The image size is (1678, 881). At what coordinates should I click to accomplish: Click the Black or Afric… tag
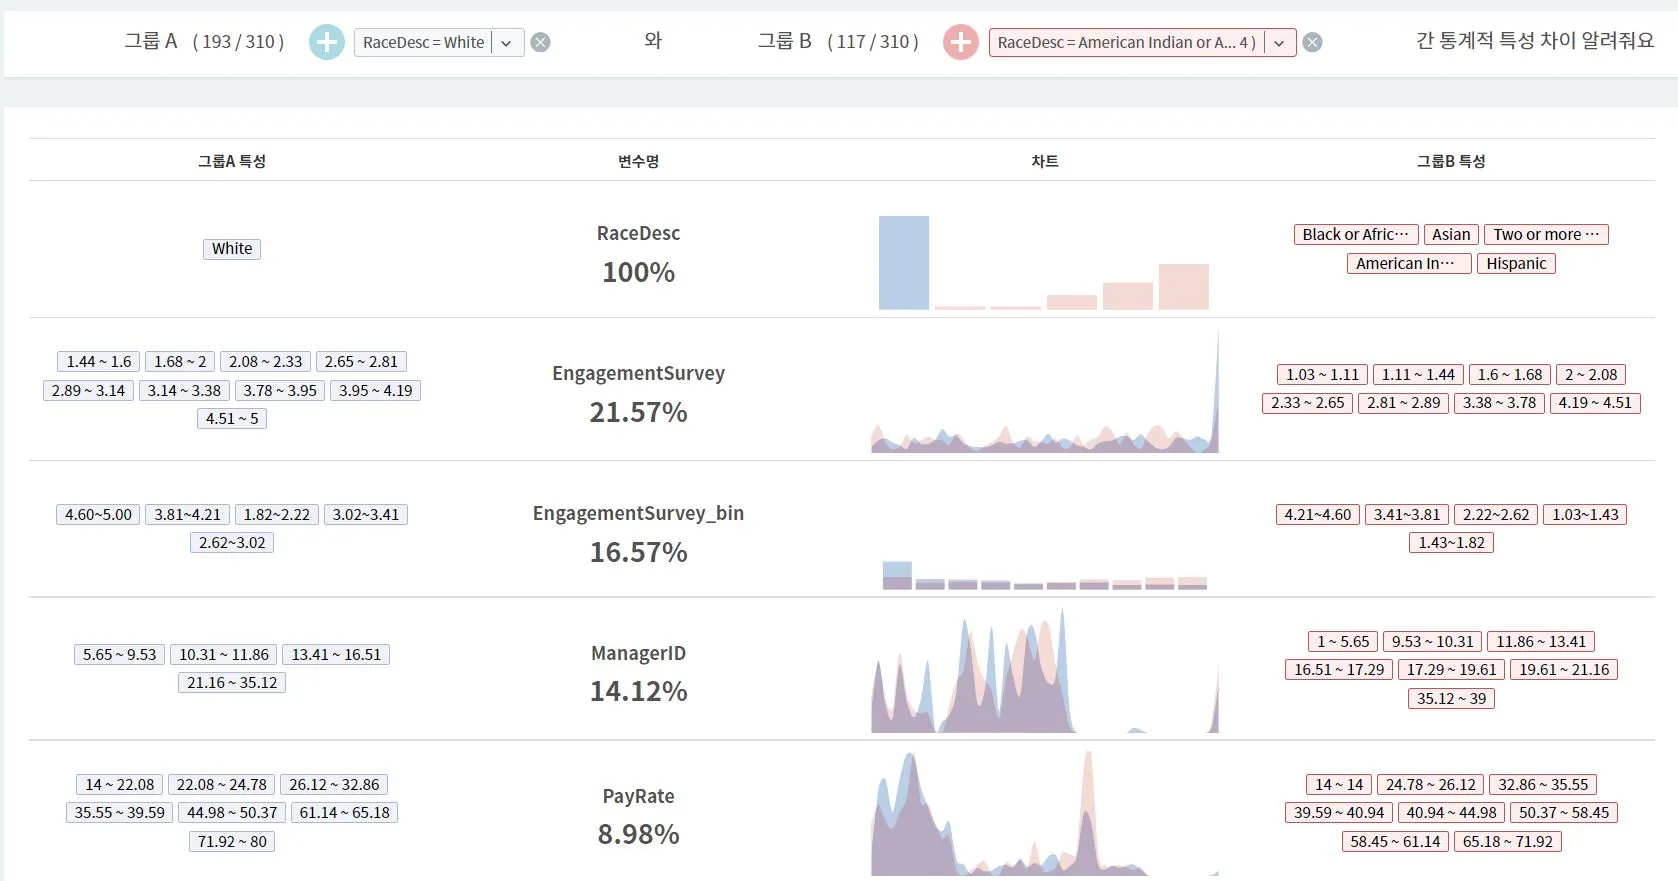pos(1355,234)
